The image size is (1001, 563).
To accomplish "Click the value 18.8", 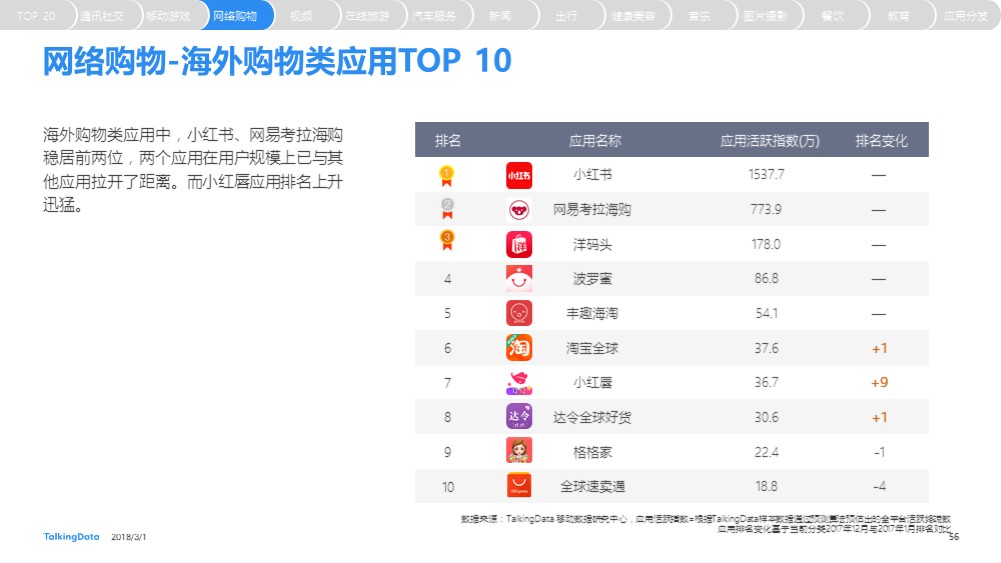I will click(x=766, y=486).
